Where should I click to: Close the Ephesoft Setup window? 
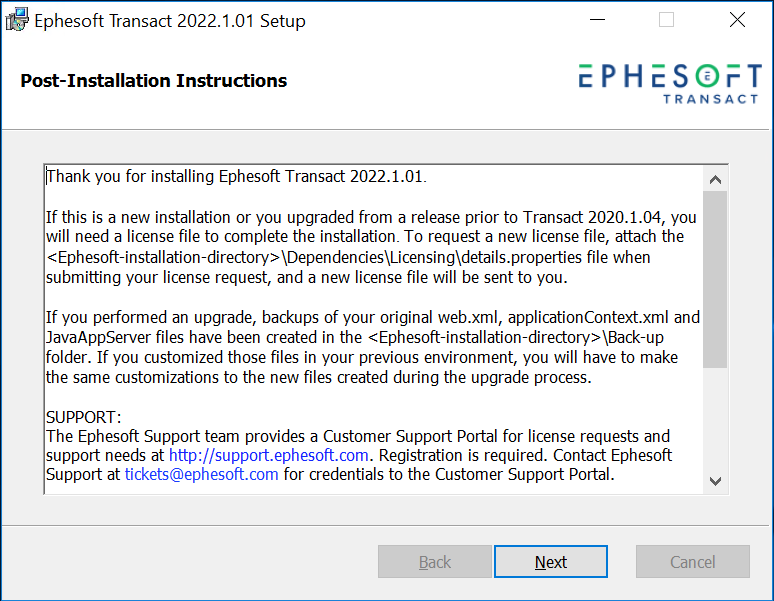[737, 20]
